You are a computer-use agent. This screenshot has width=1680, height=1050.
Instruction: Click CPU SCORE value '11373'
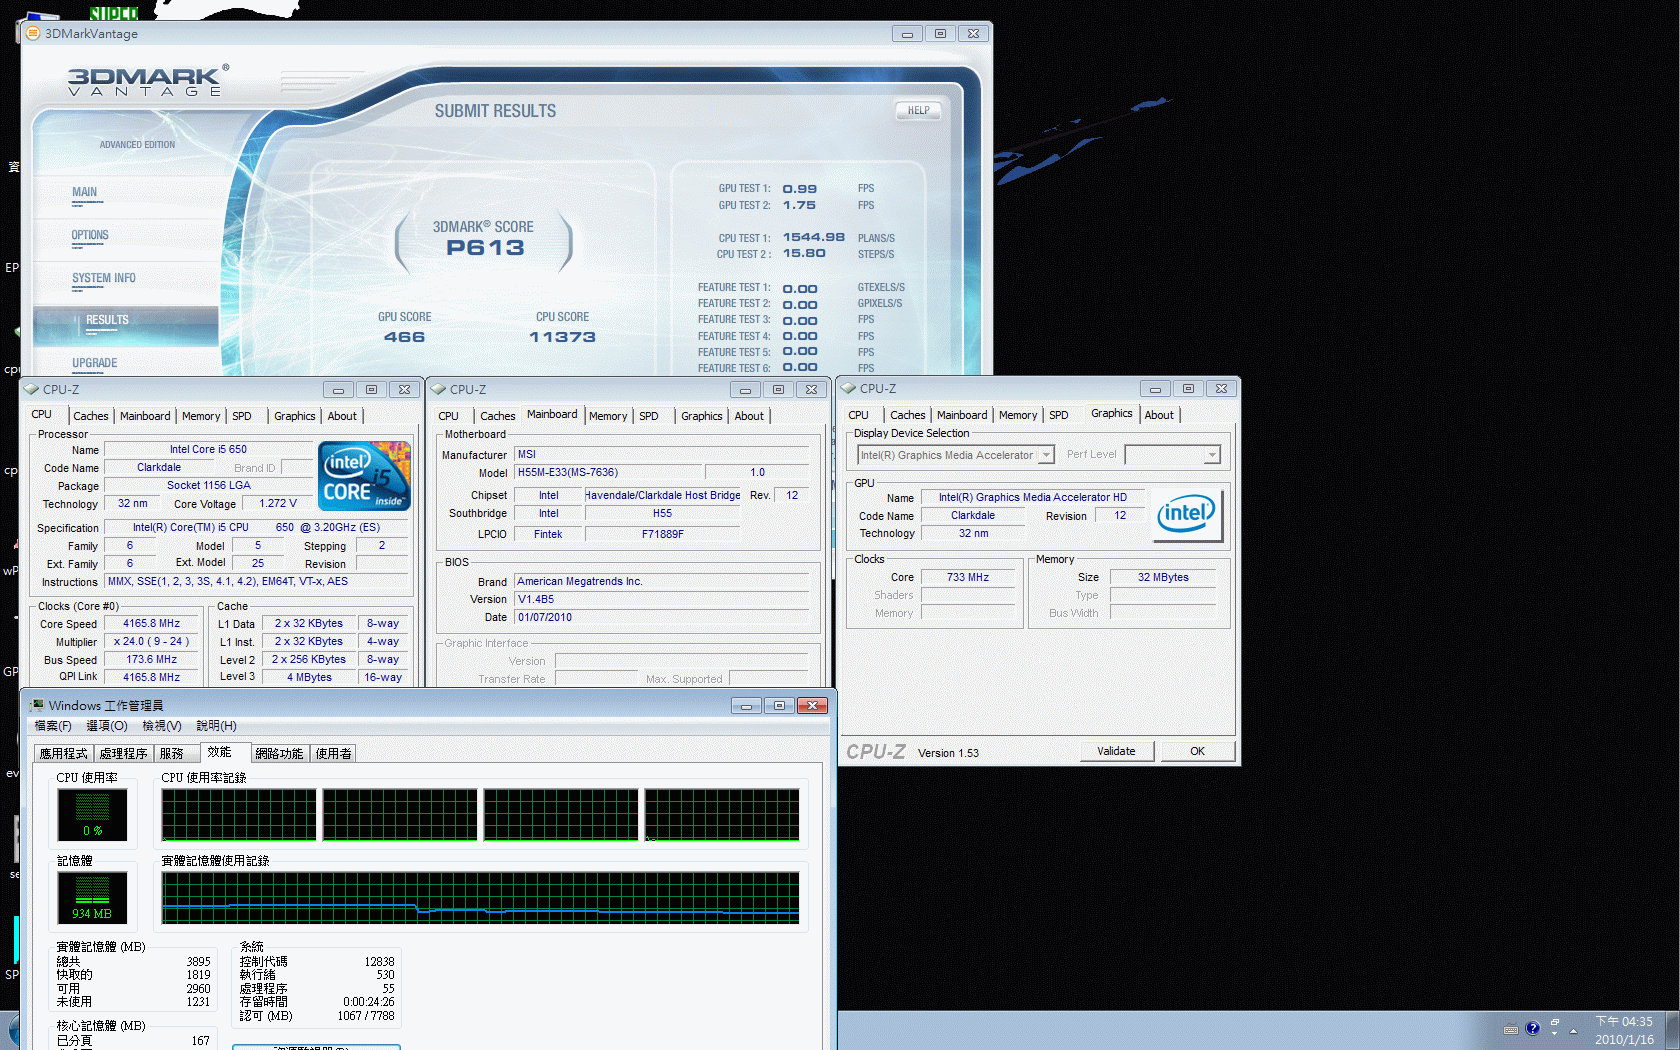(562, 337)
